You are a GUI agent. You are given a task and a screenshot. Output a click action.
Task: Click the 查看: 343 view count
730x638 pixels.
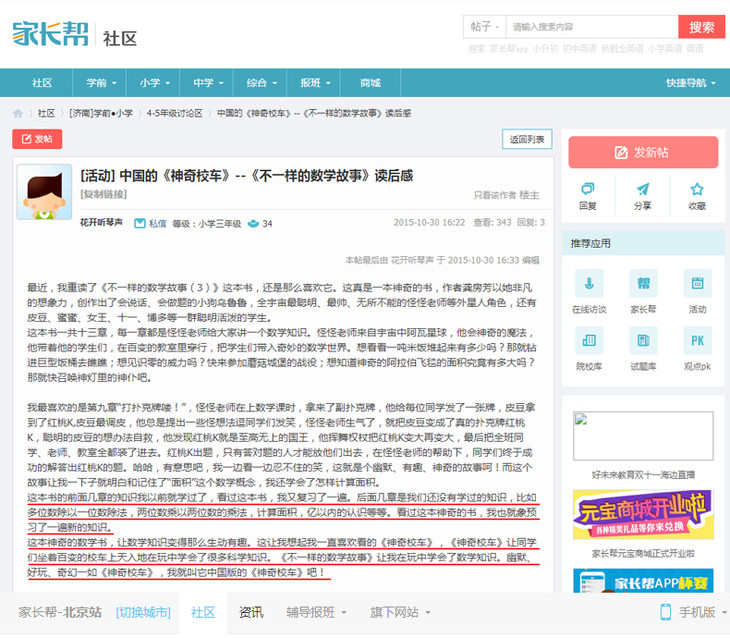[x=492, y=223]
